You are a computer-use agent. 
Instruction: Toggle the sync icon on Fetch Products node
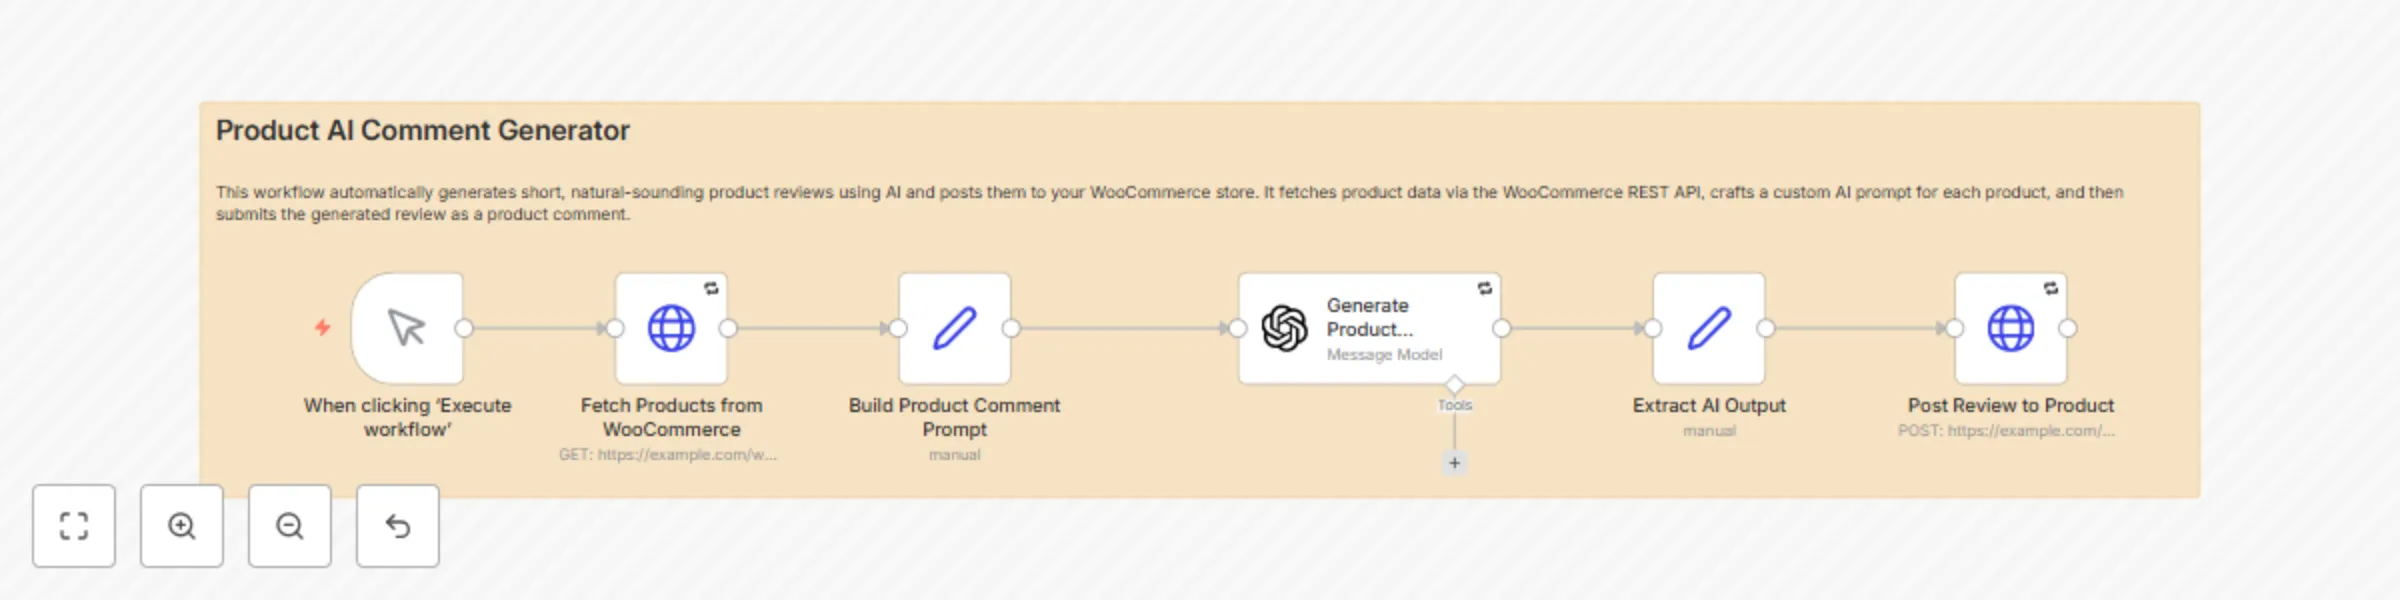713,289
